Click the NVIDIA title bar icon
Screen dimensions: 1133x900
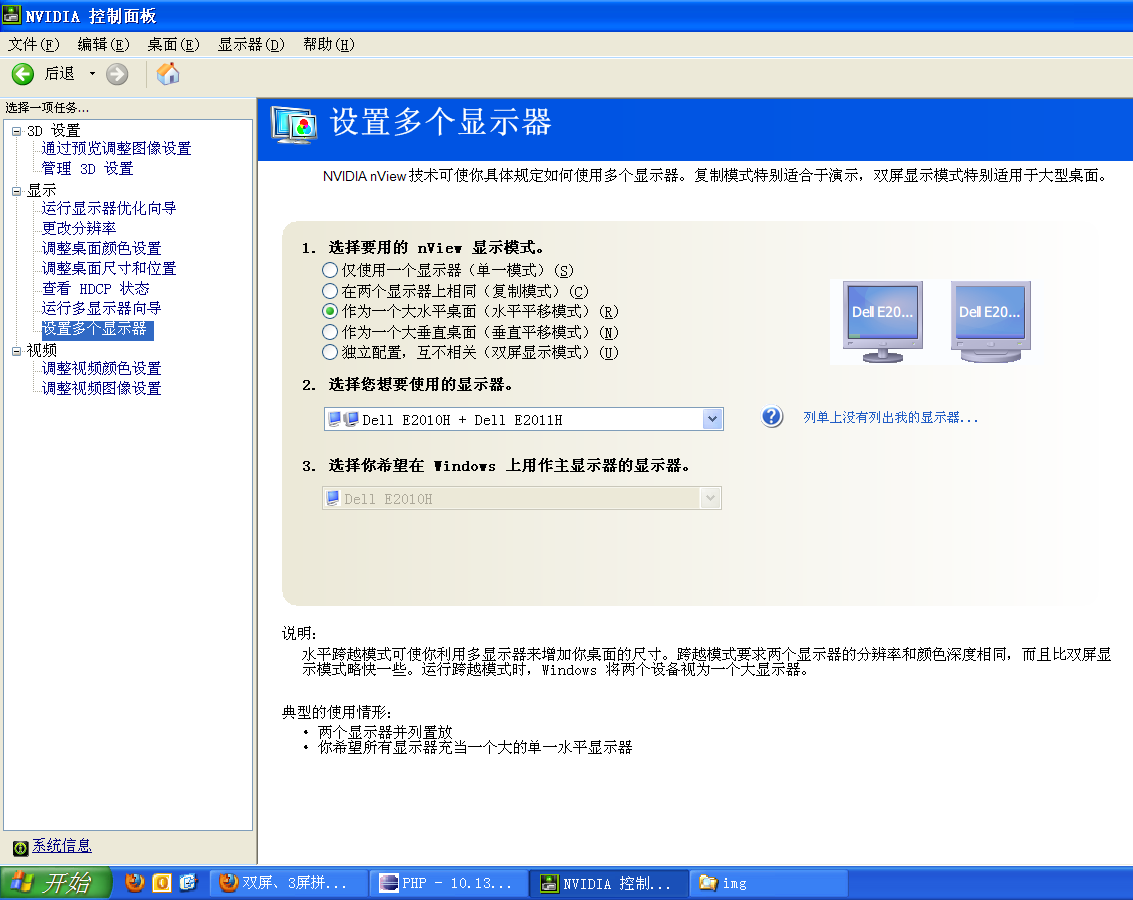pyautogui.click(x=12, y=14)
